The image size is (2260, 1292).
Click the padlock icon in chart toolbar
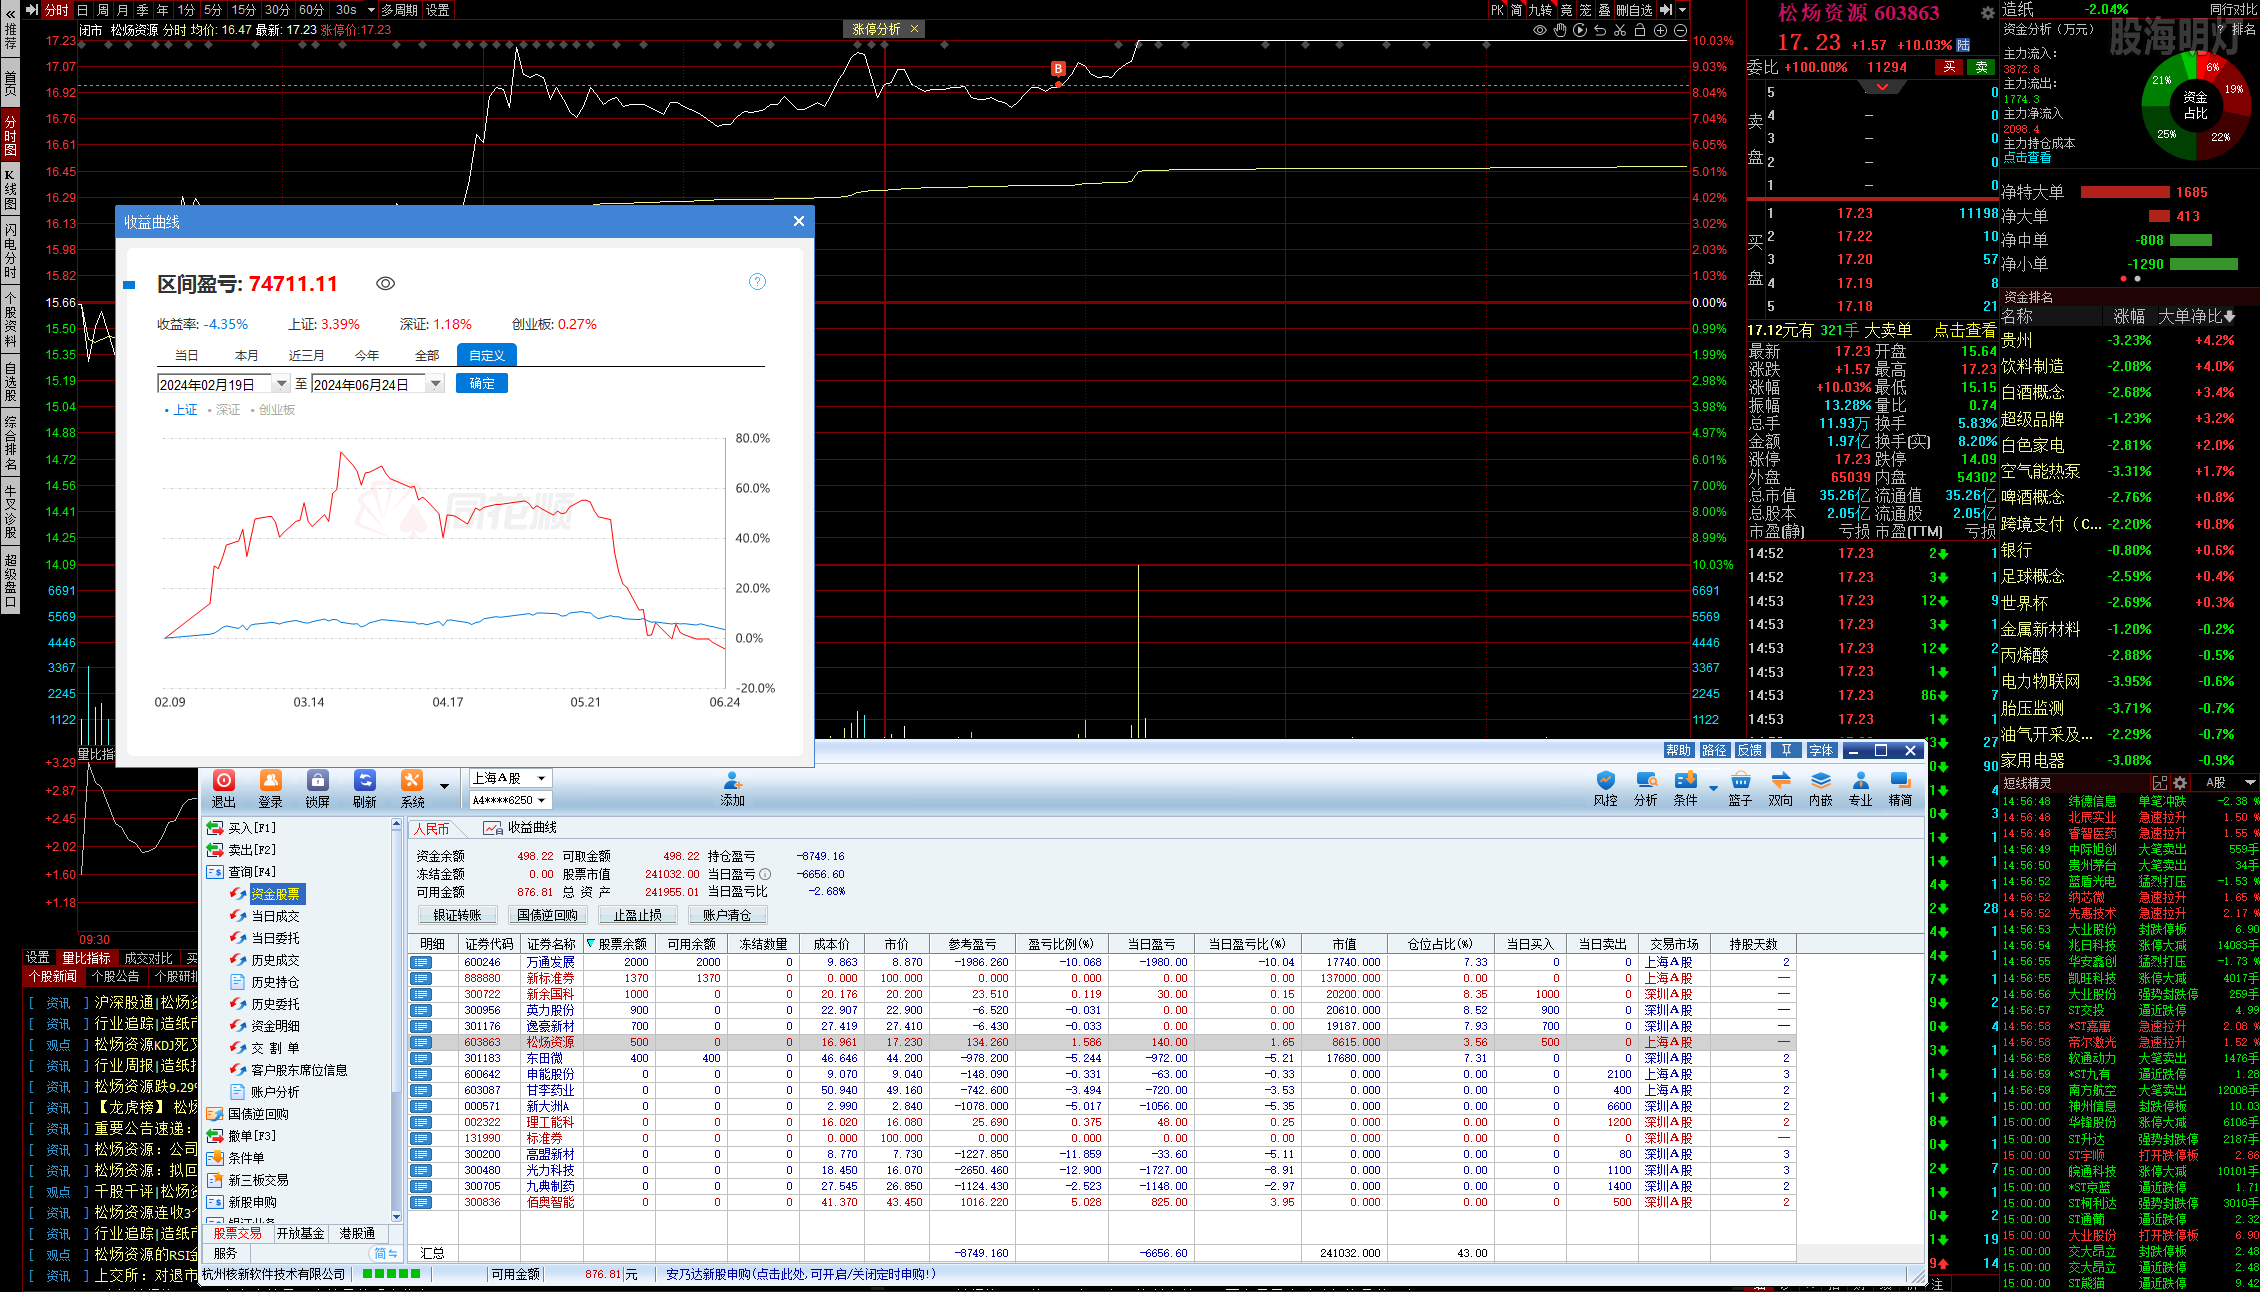[1640, 30]
